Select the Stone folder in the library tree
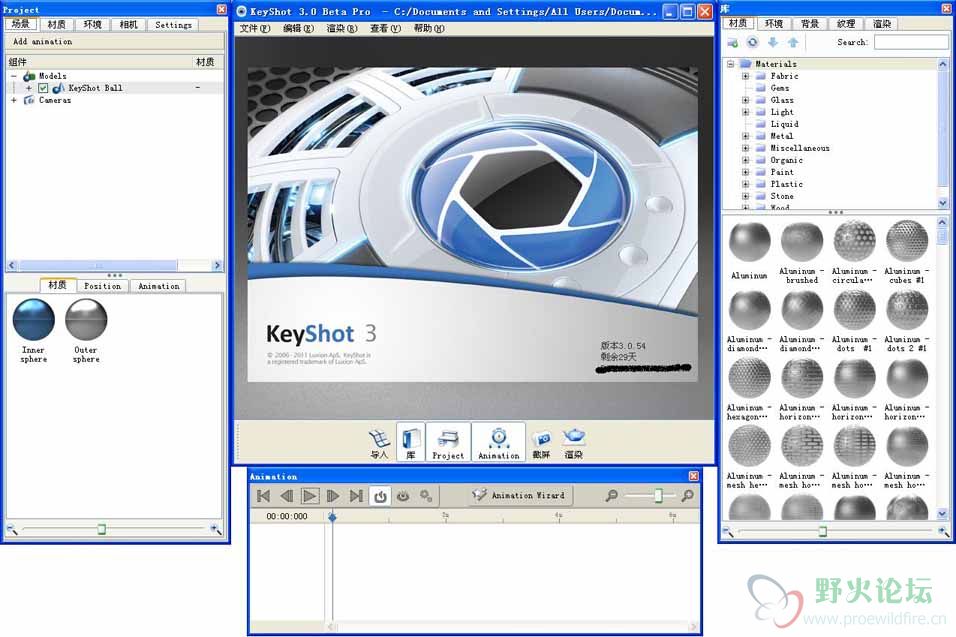Image resolution: width=956 pixels, height=637 pixels. tap(782, 196)
